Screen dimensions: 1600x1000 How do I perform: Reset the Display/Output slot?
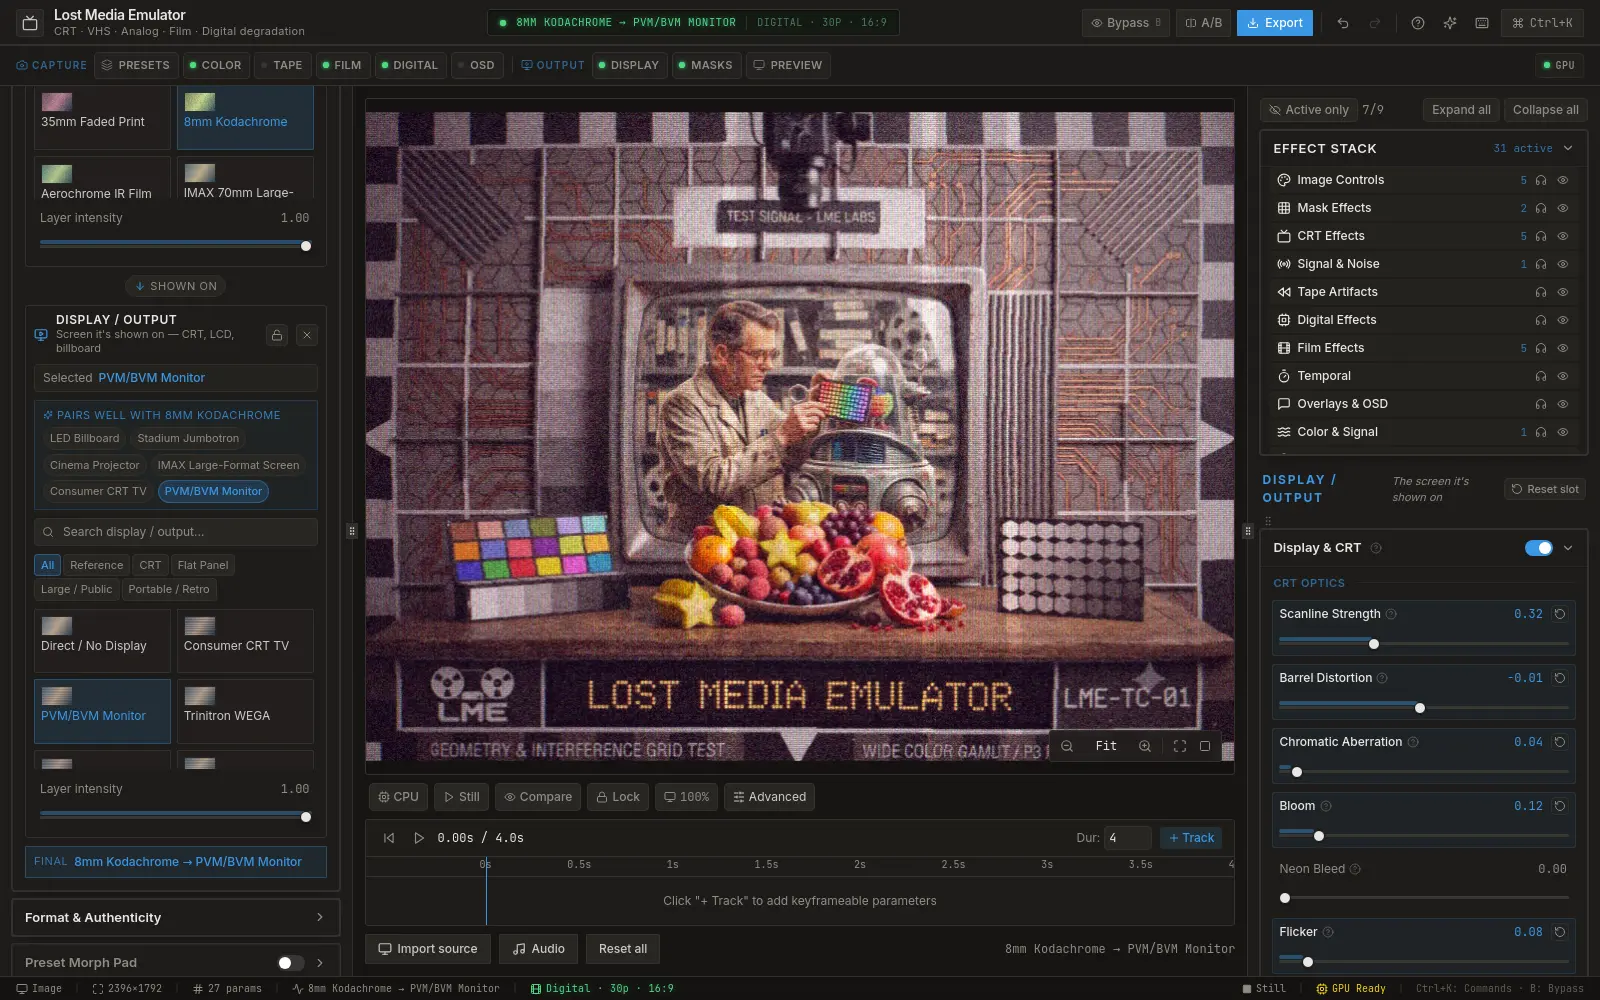(x=1545, y=489)
